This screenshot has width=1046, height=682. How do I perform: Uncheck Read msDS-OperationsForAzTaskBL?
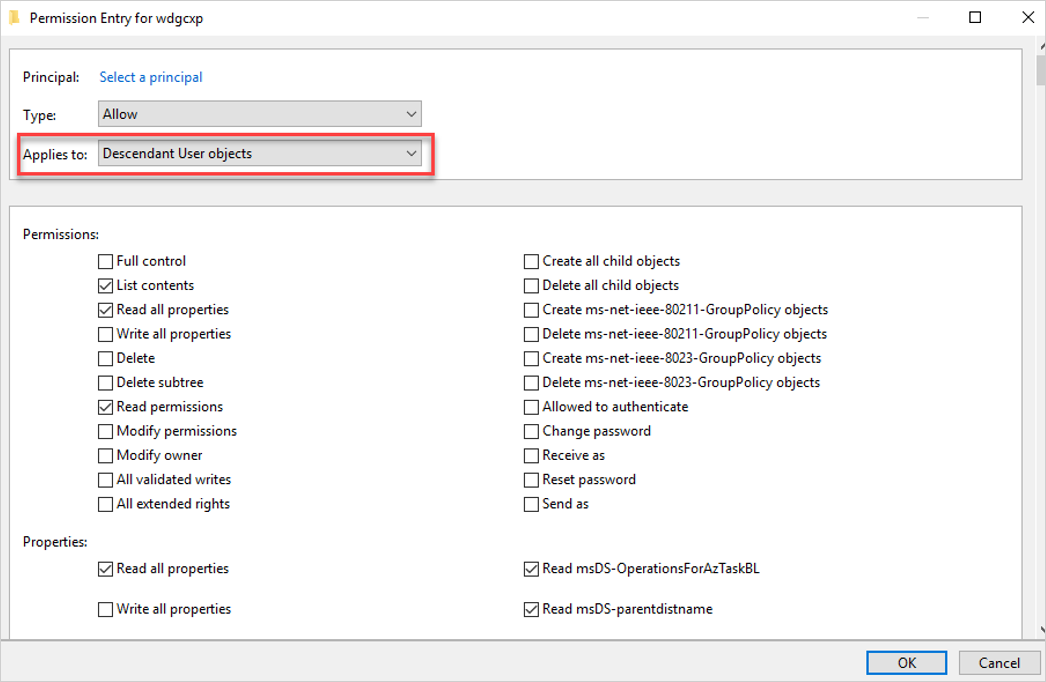tap(531, 569)
